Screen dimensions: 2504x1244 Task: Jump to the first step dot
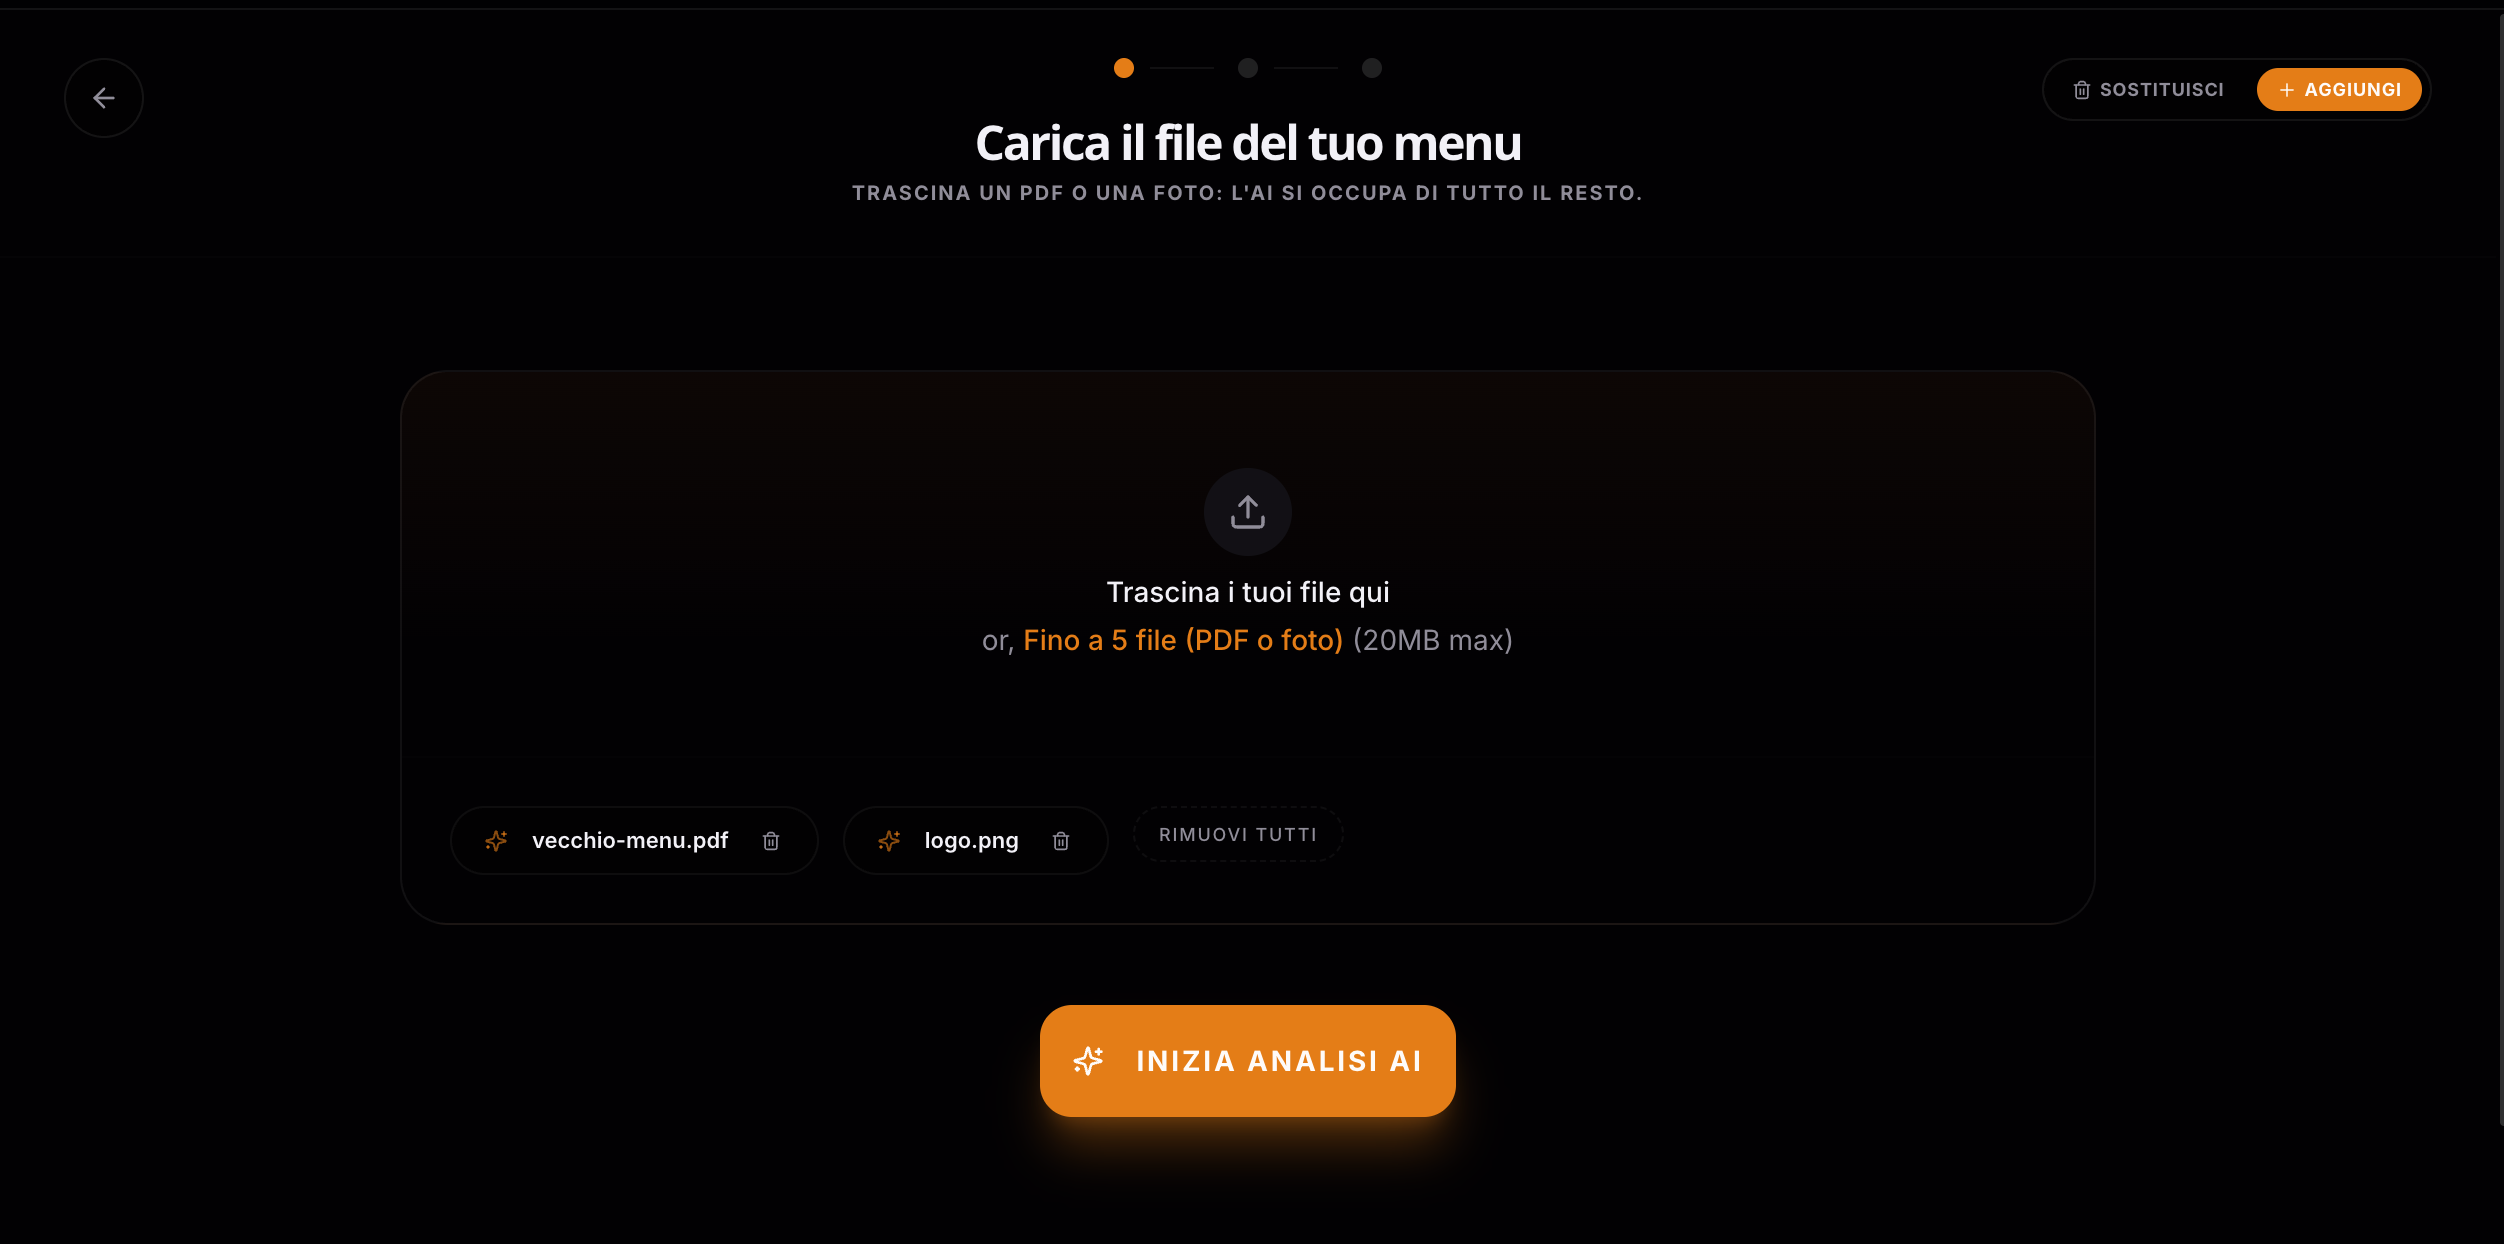(x=1124, y=68)
